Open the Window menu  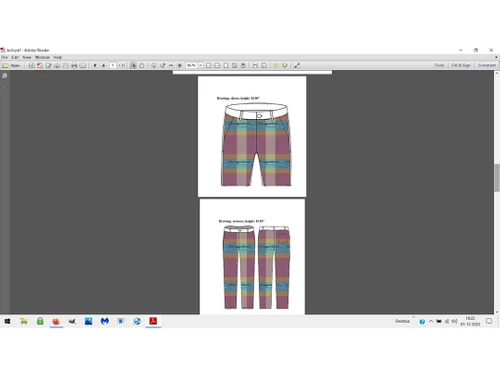click(x=42, y=57)
